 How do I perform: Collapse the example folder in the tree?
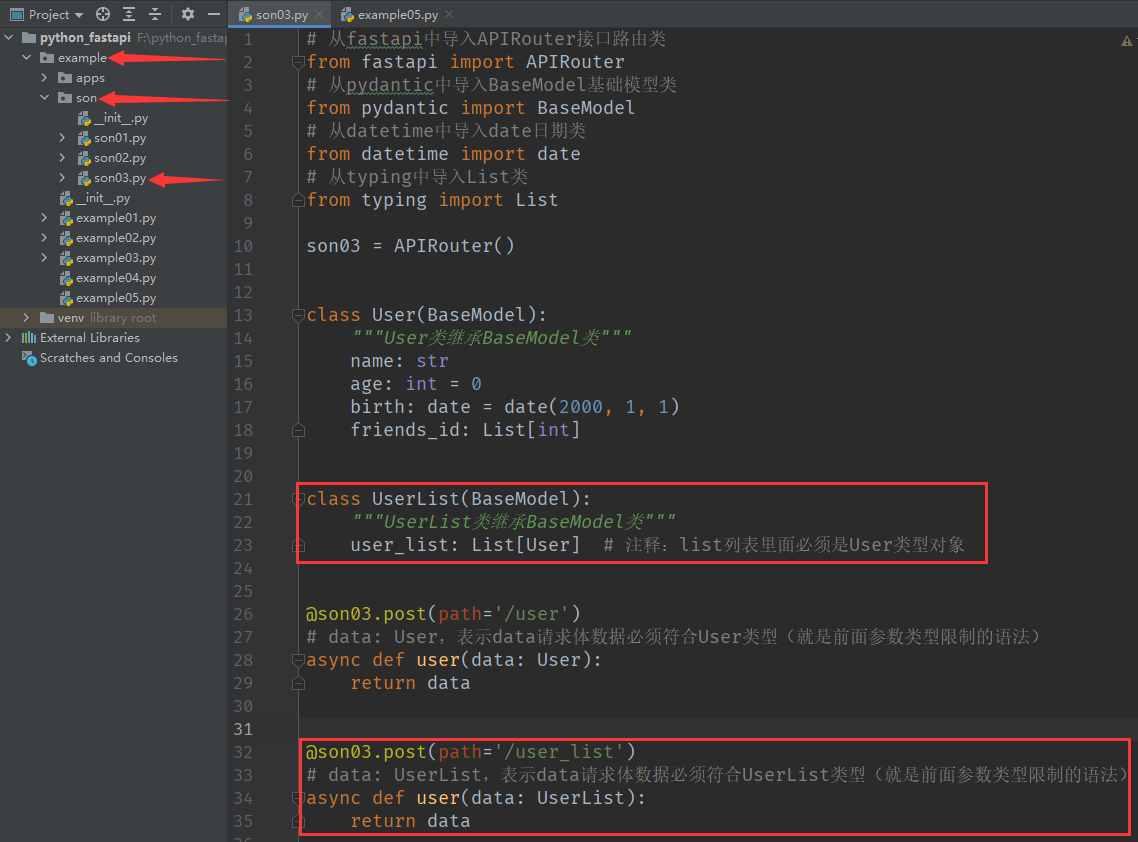pos(26,58)
